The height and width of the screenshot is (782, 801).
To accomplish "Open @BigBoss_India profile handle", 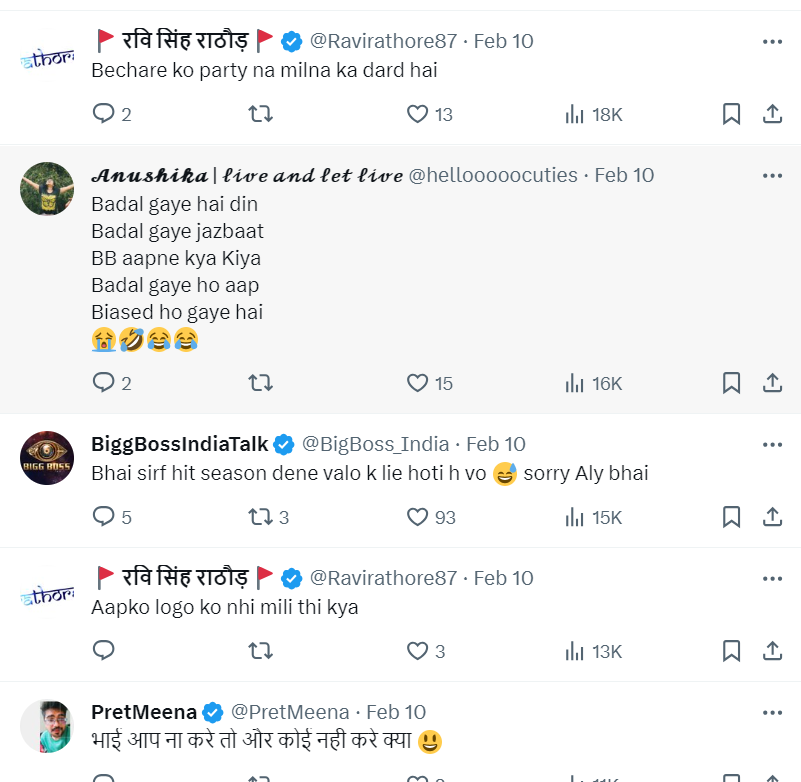I will coord(377,444).
